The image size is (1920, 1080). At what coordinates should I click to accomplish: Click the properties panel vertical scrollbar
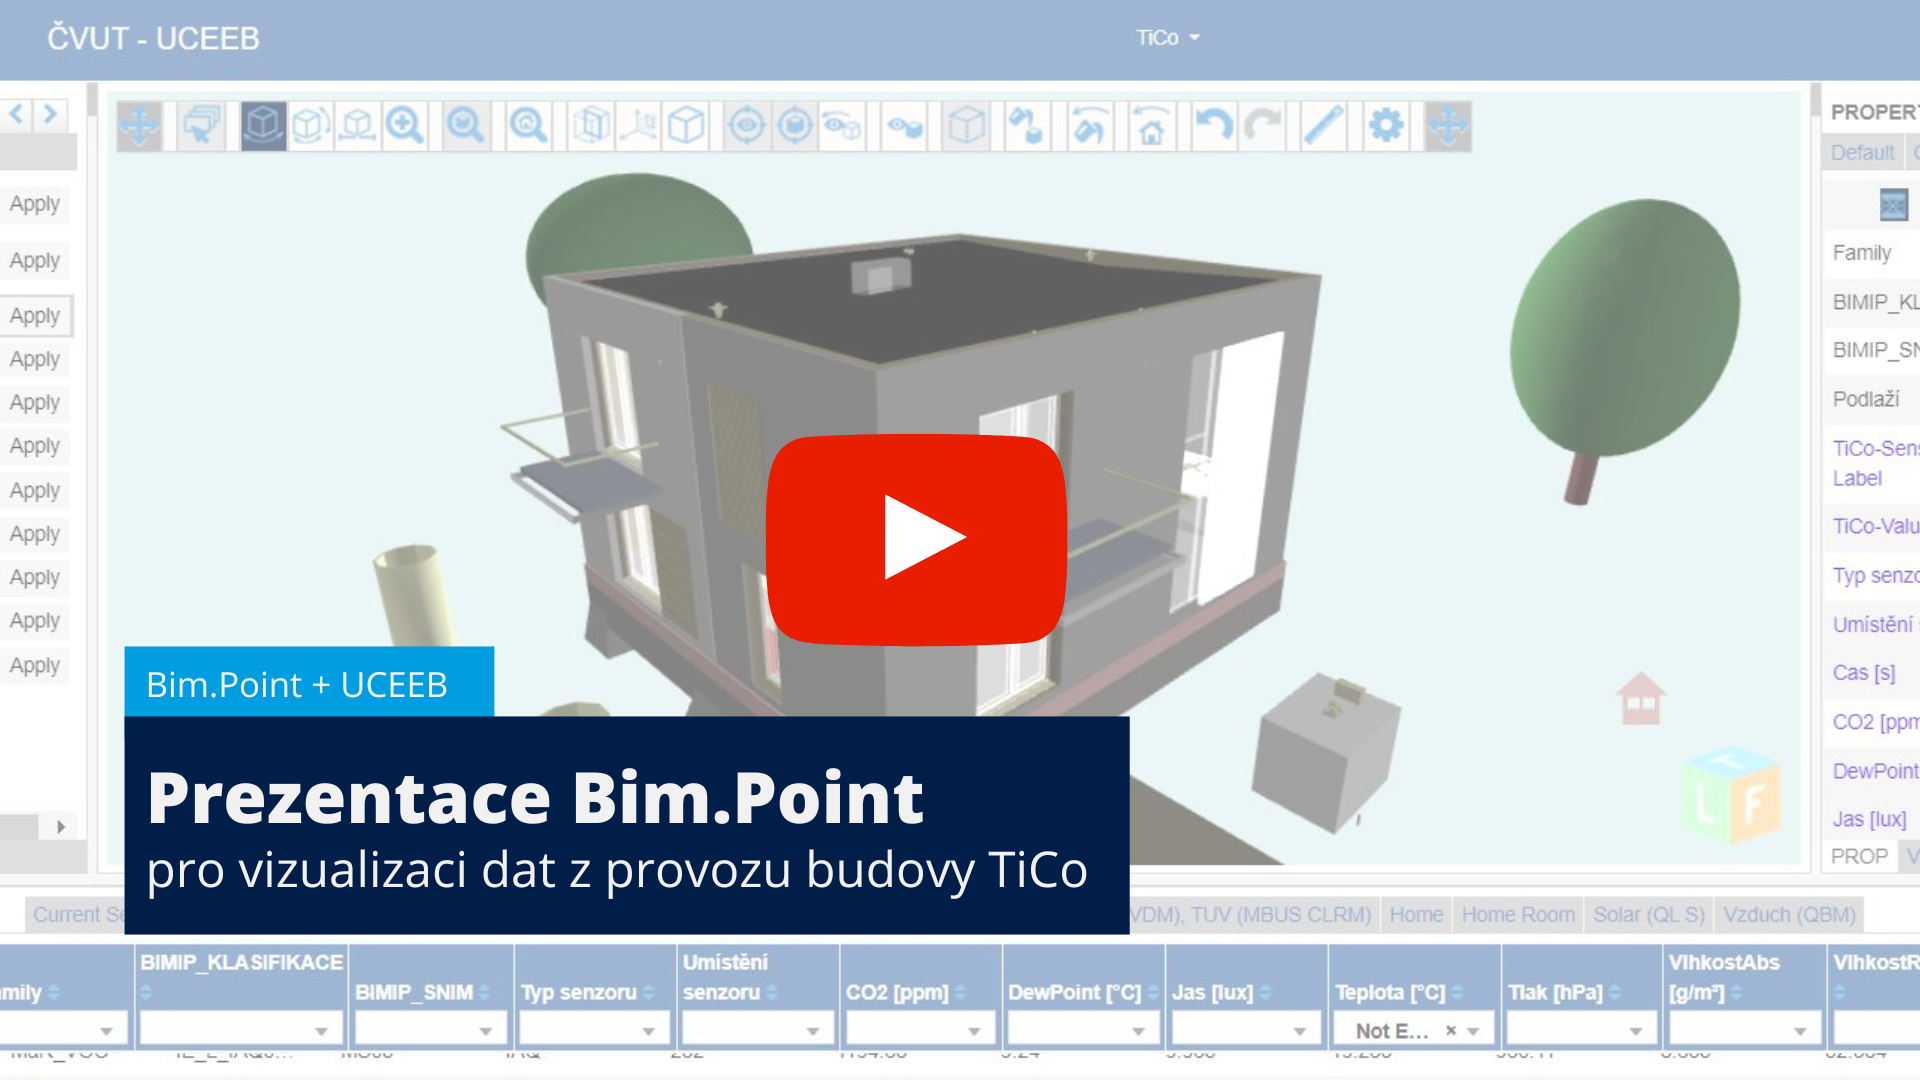click(1816, 101)
